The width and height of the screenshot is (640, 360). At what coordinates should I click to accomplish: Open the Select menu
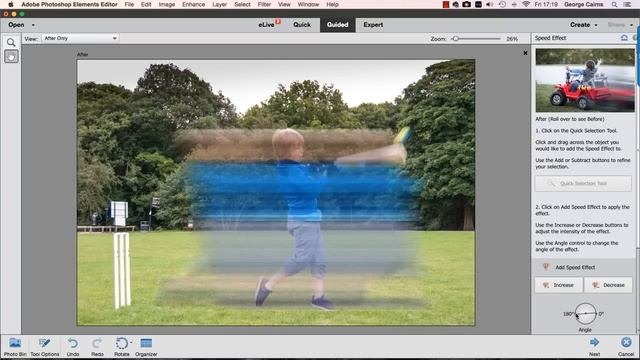click(x=242, y=4)
